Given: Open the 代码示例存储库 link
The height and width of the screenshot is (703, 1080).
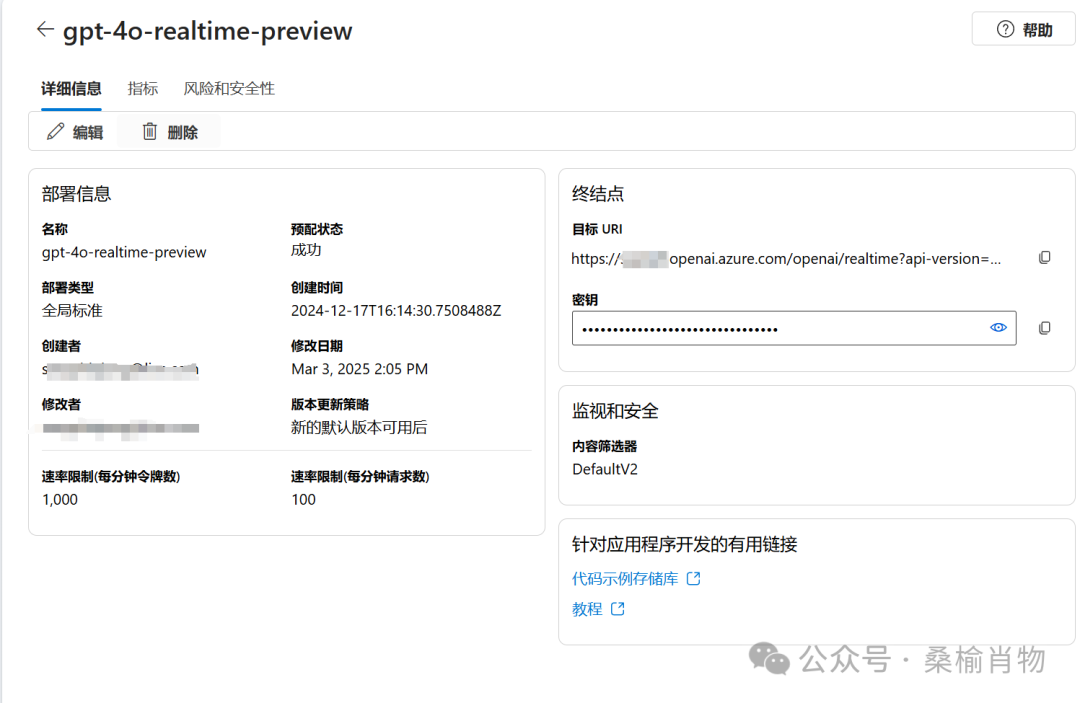Looking at the screenshot, I should 636,578.
